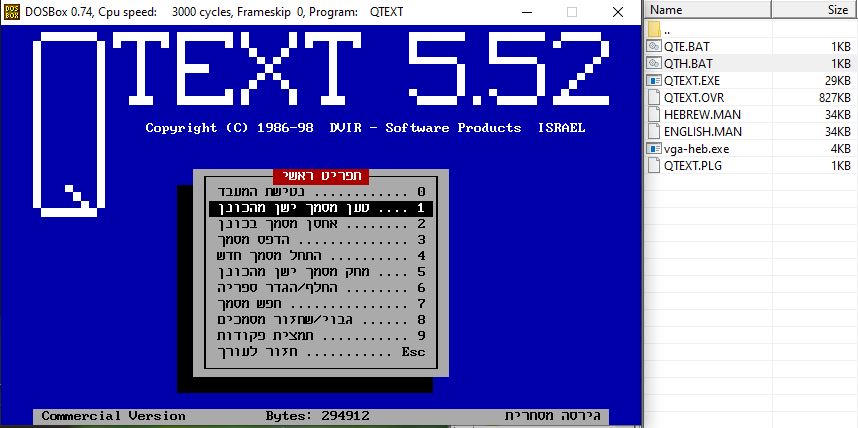Select the QTEXT.OVR file name

[693, 98]
